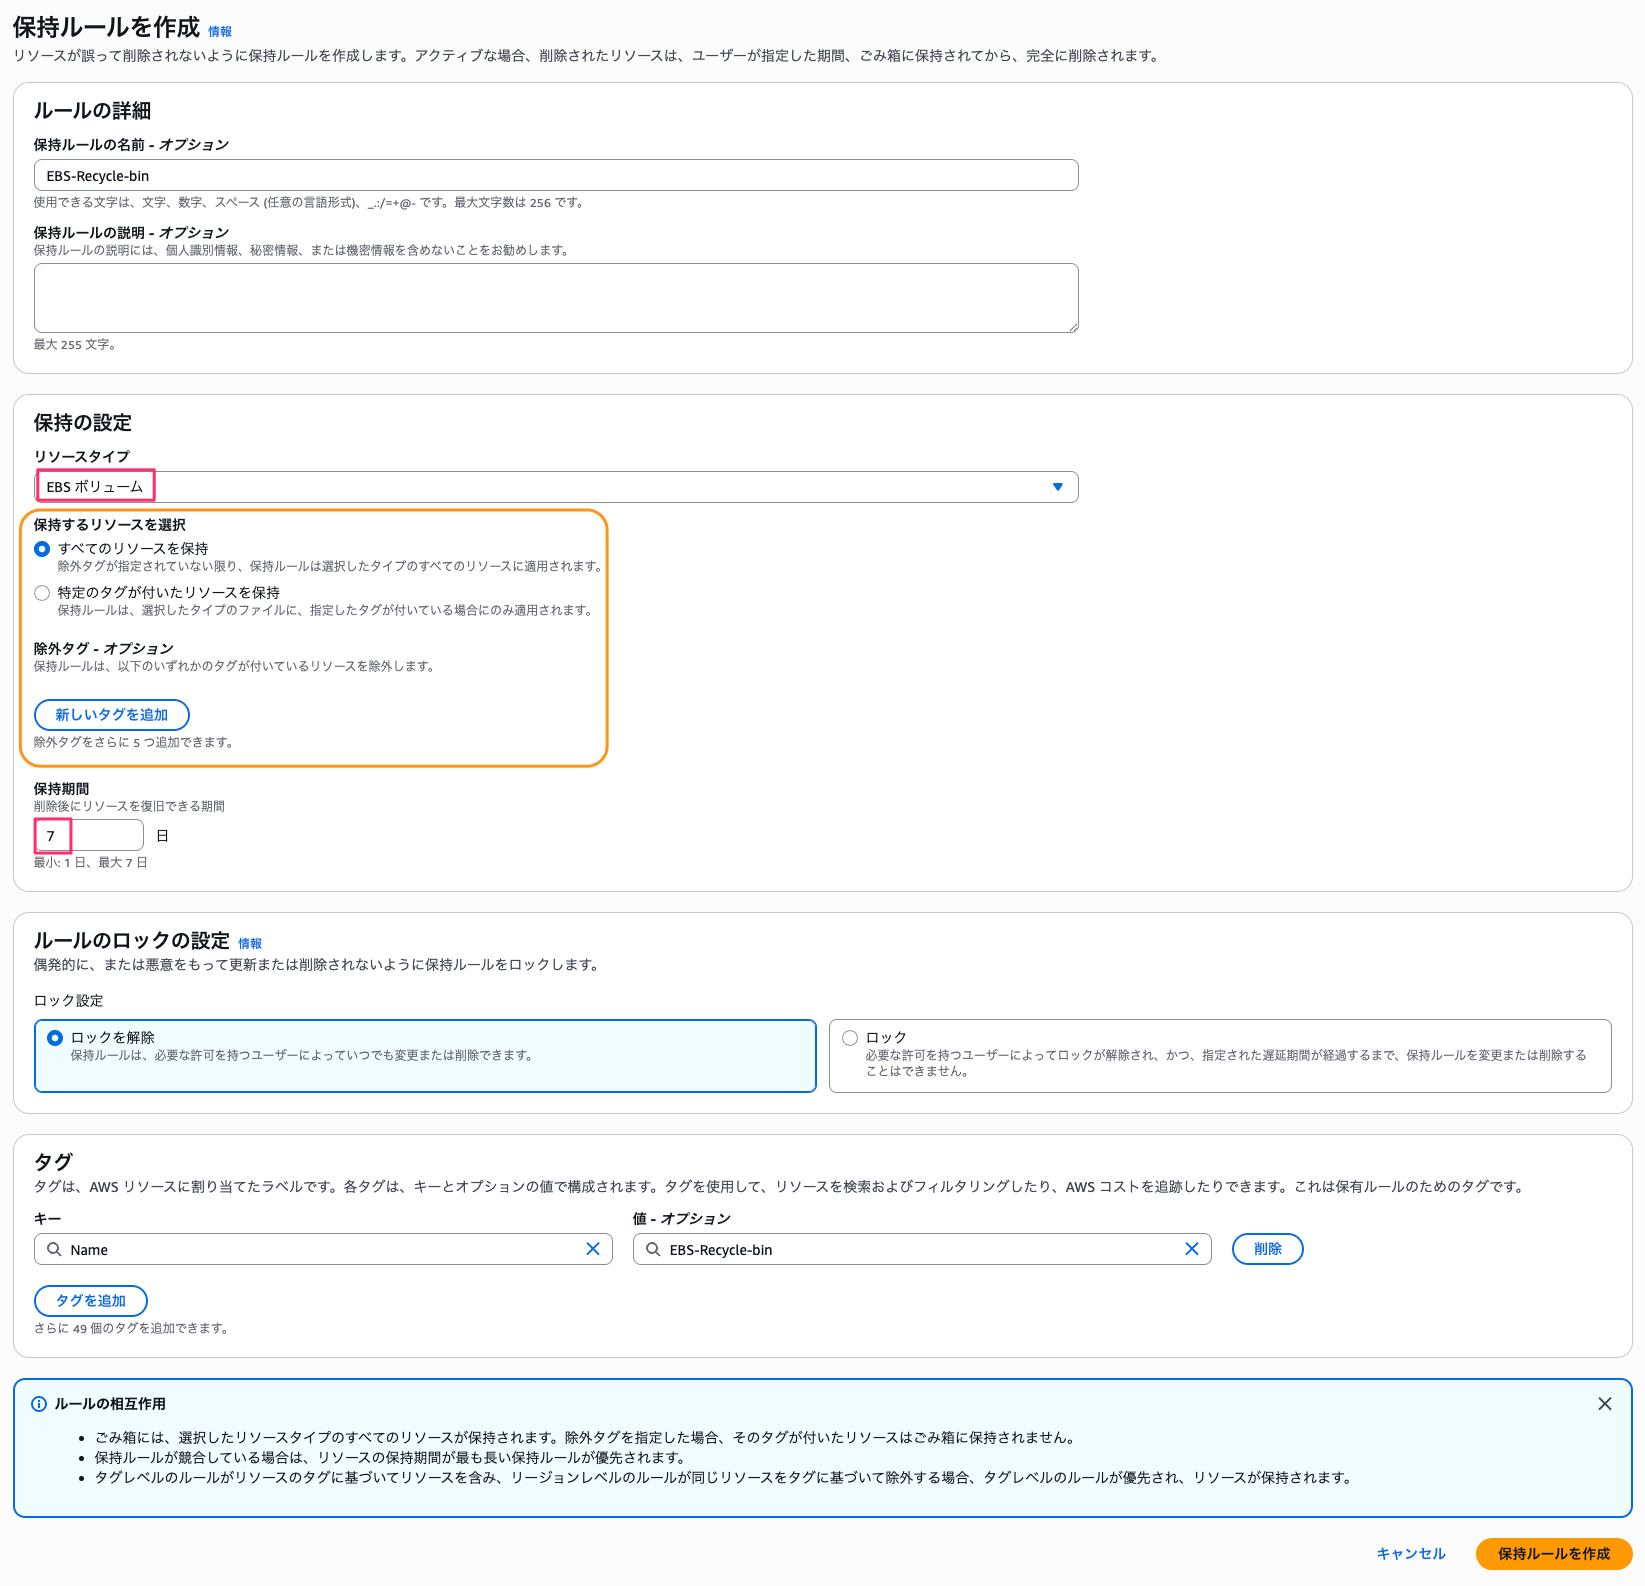Focus the 保持ルールの名前 input field
The height and width of the screenshot is (1586, 1645).
point(555,176)
